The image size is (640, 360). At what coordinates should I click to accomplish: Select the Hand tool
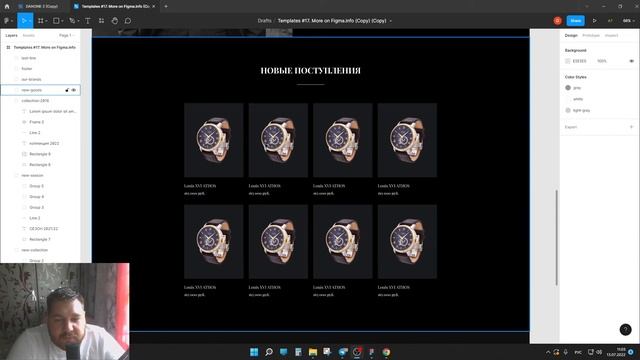(x=115, y=21)
